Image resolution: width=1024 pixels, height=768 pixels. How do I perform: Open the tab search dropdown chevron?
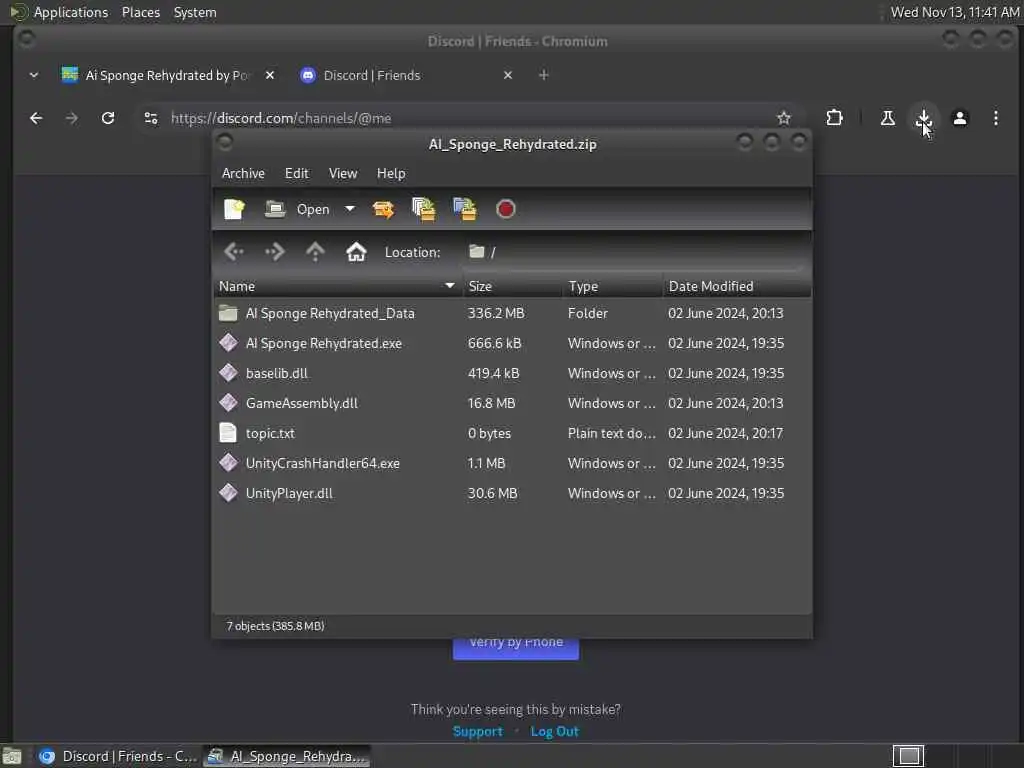tap(34, 75)
